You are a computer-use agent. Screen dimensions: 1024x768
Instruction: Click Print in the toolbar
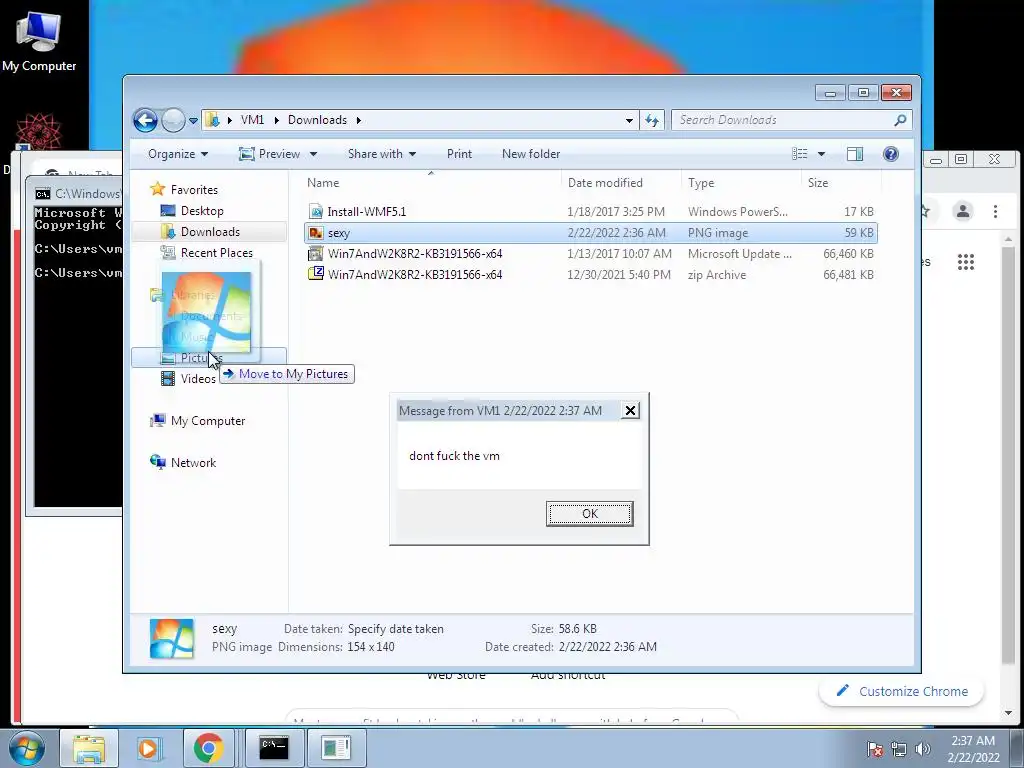(459, 154)
